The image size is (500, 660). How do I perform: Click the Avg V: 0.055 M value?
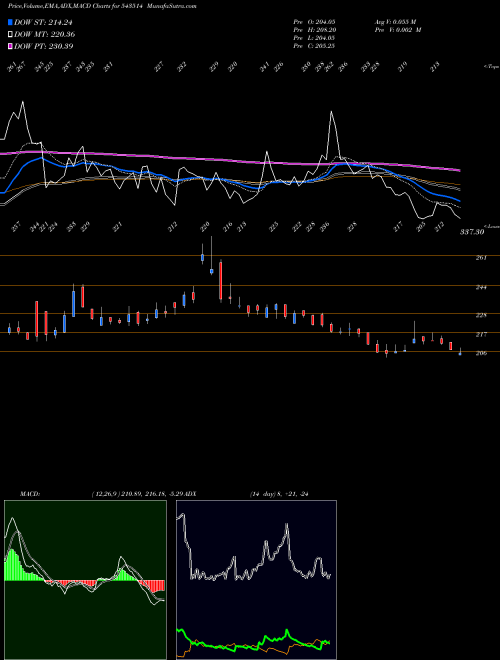[x=395, y=22]
